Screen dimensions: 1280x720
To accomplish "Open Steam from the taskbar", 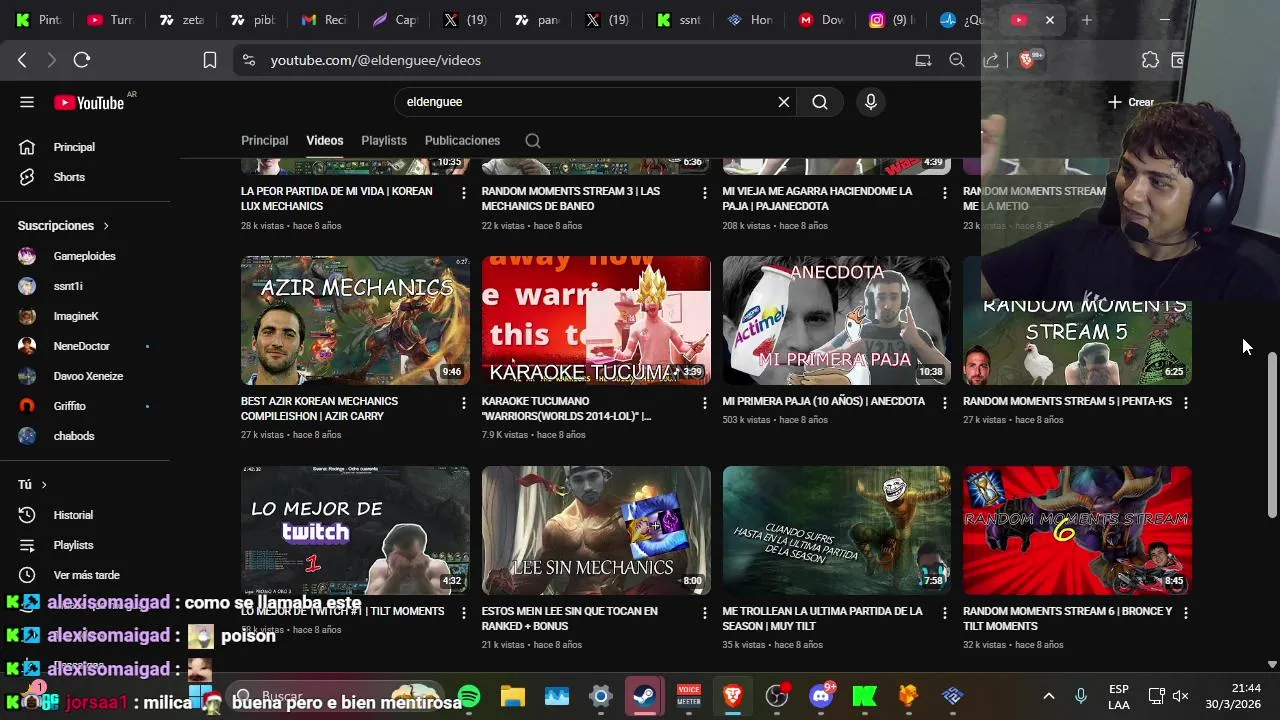I will click(x=645, y=696).
